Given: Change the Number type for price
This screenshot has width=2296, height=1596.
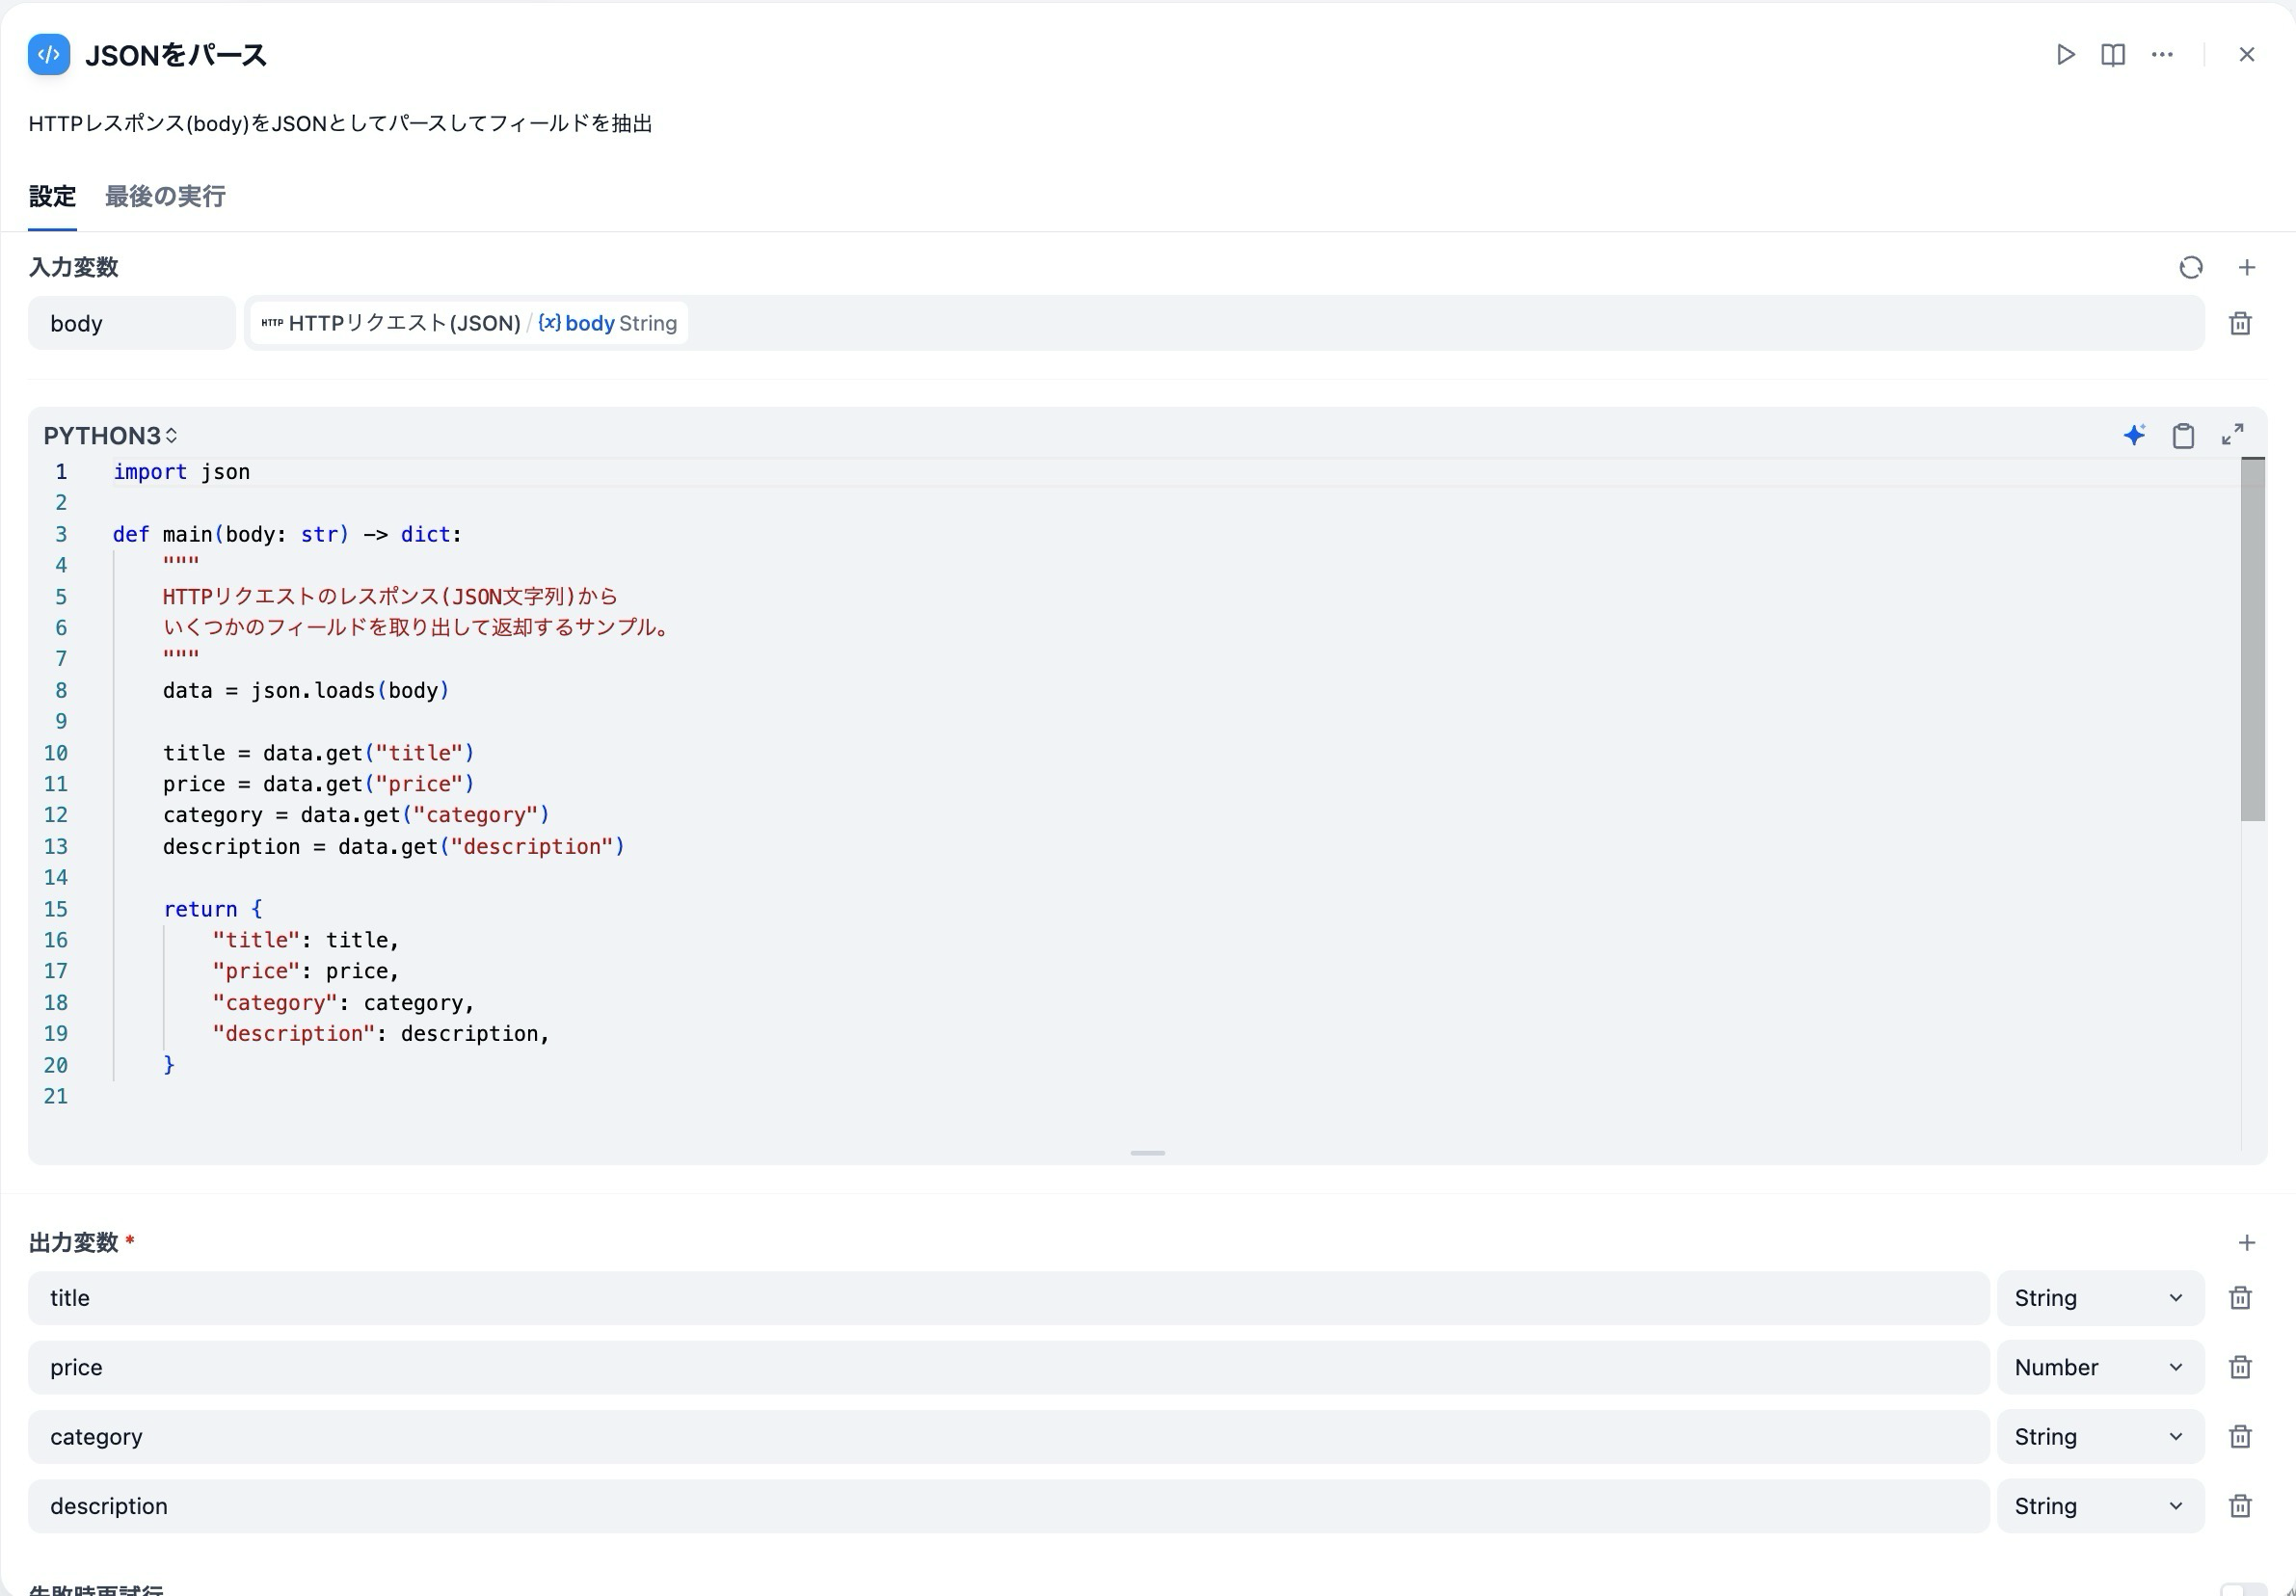Looking at the screenshot, I should pos(2100,1367).
